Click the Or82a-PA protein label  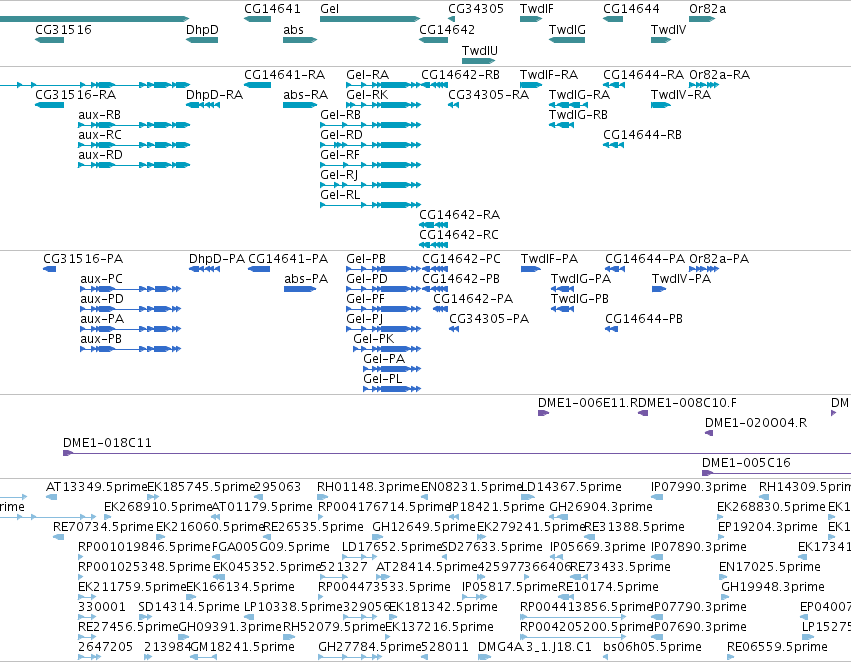[x=719, y=259]
